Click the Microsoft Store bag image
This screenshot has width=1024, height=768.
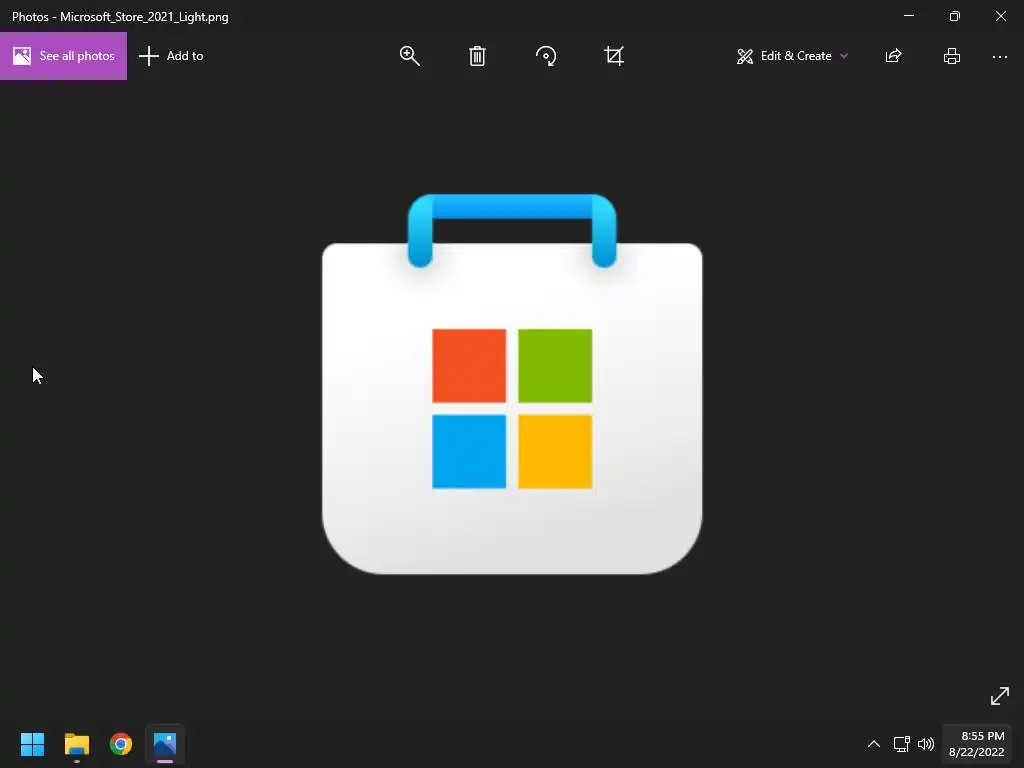512,384
